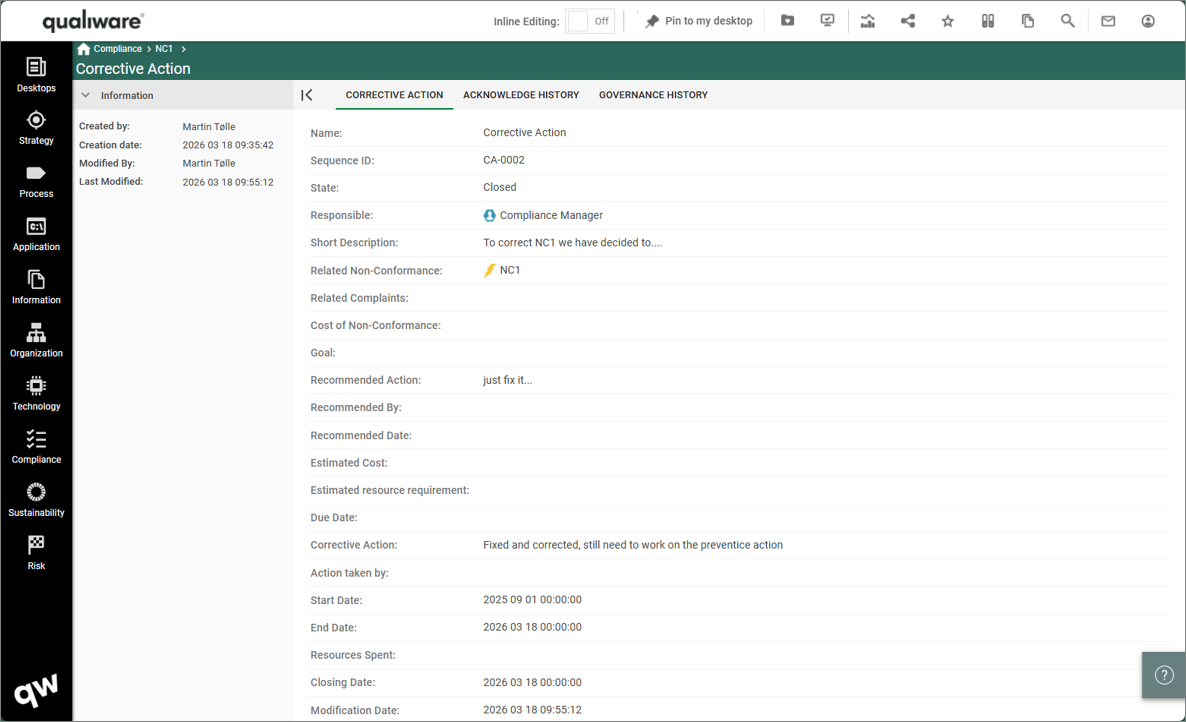Switch to the Acknowledge History tab
The image size is (1186, 722).
pyautogui.click(x=520, y=95)
